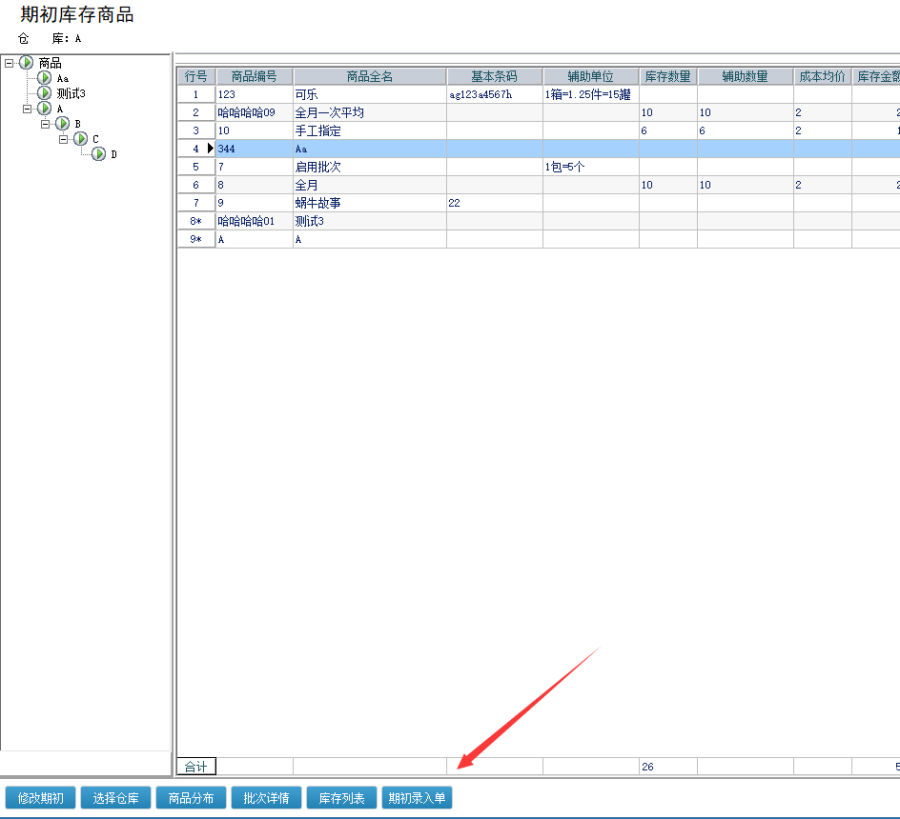
Task: Collapse tree node C using its minus box
Action: pyautogui.click(x=63, y=139)
